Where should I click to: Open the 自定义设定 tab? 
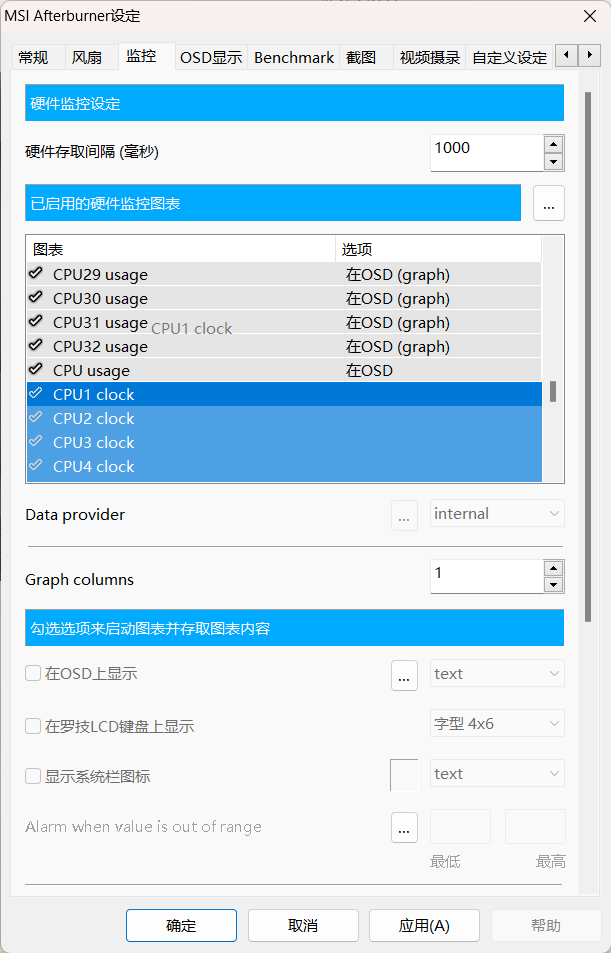[509, 58]
